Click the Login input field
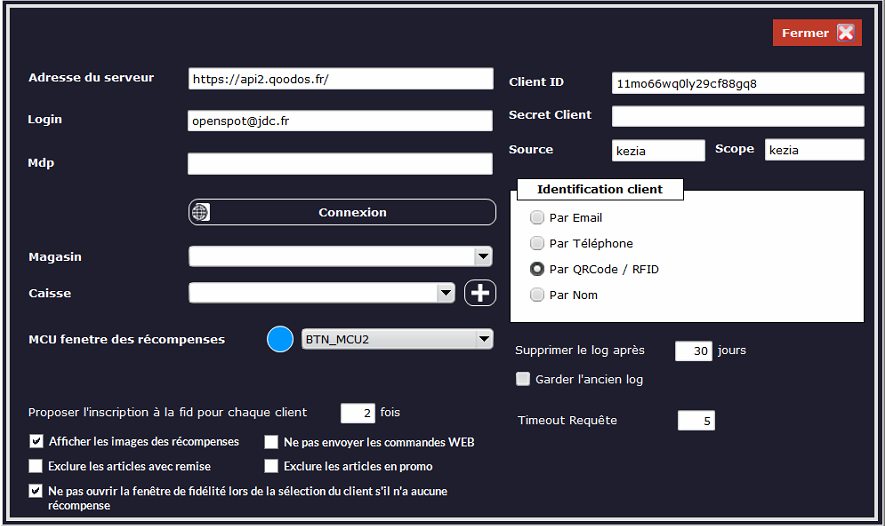 coord(340,121)
